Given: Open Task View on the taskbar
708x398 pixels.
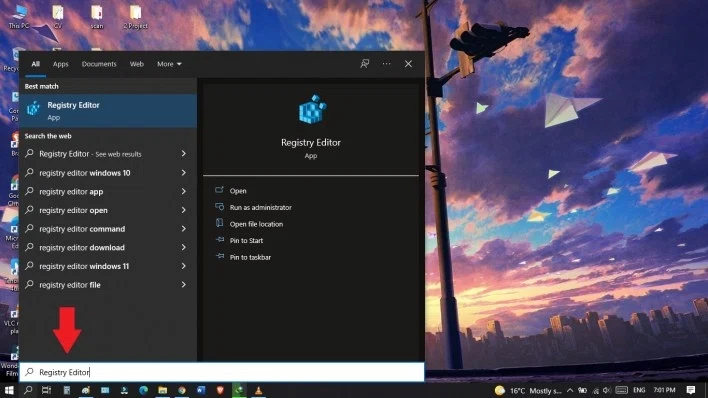Looking at the screenshot, I should (47, 390).
